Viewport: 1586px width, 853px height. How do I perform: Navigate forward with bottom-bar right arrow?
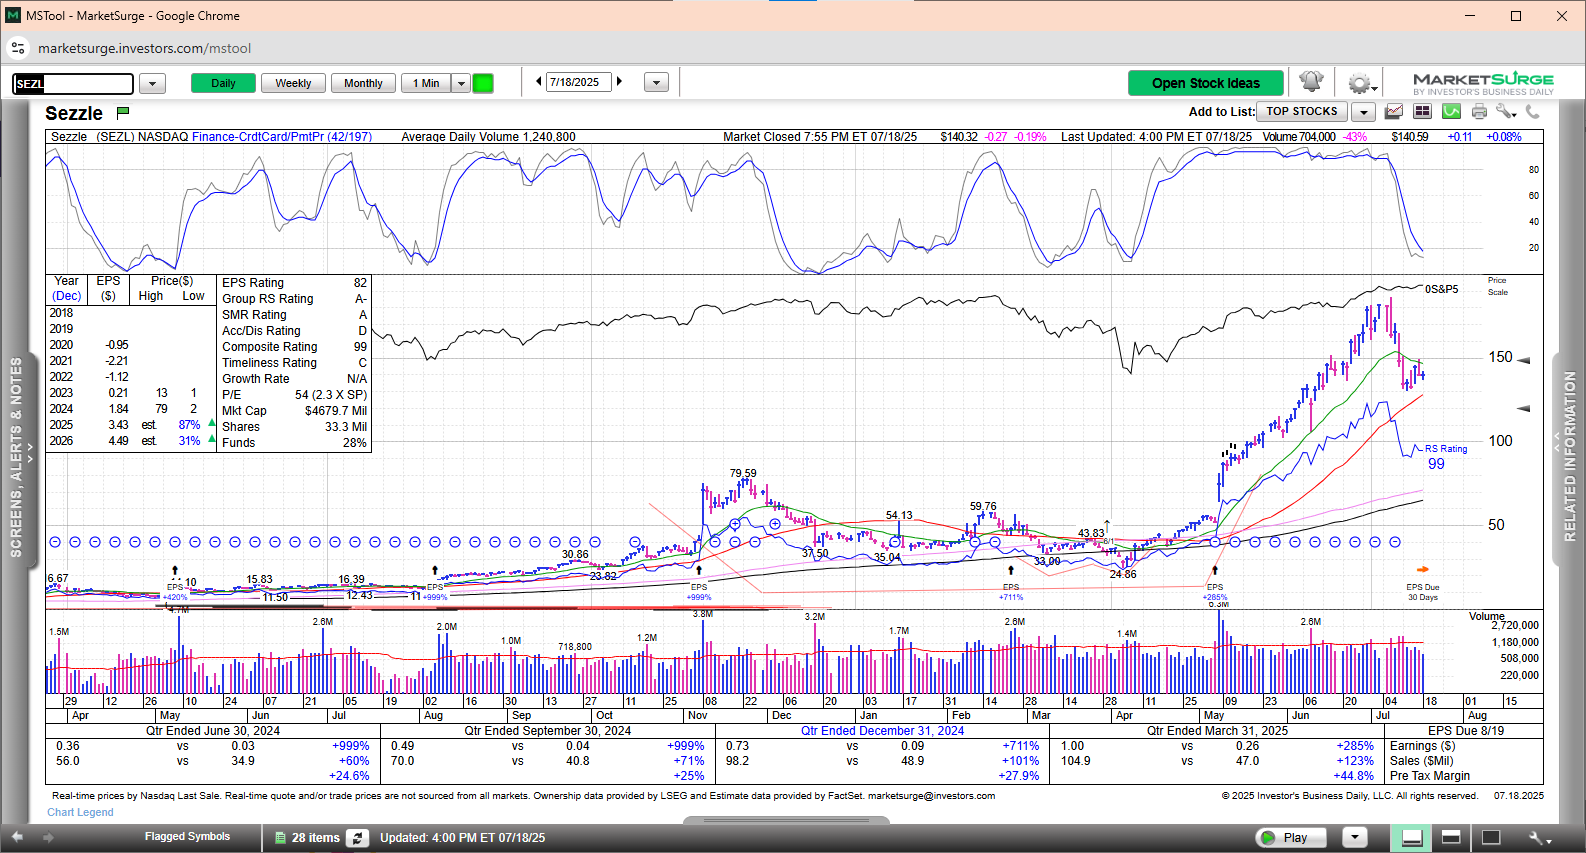(47, 837)
